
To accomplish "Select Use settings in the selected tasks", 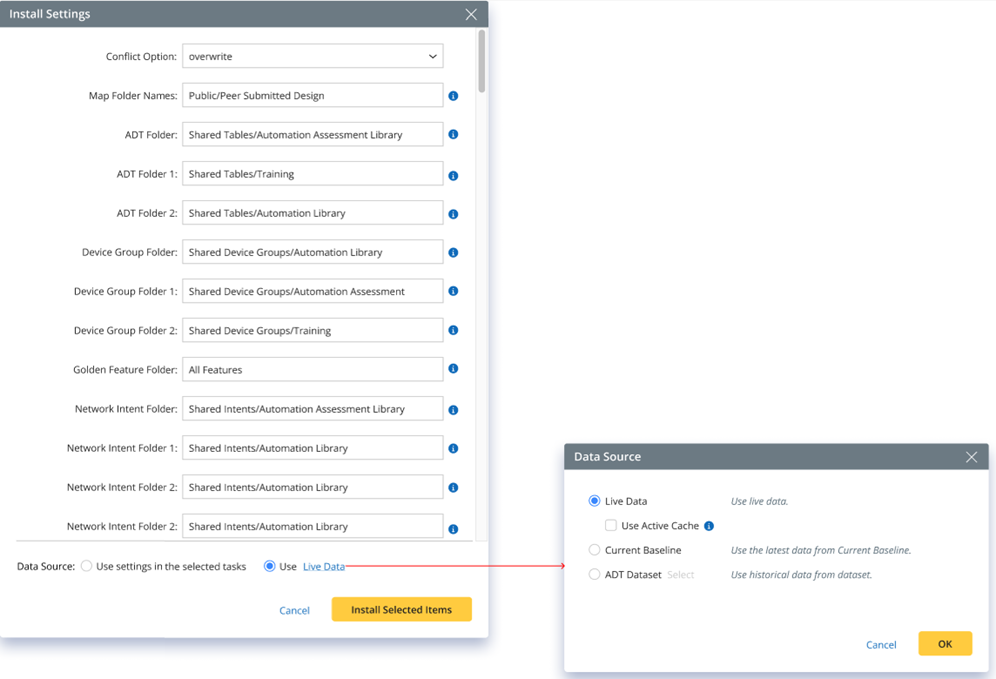I will [x=87, y=567].
